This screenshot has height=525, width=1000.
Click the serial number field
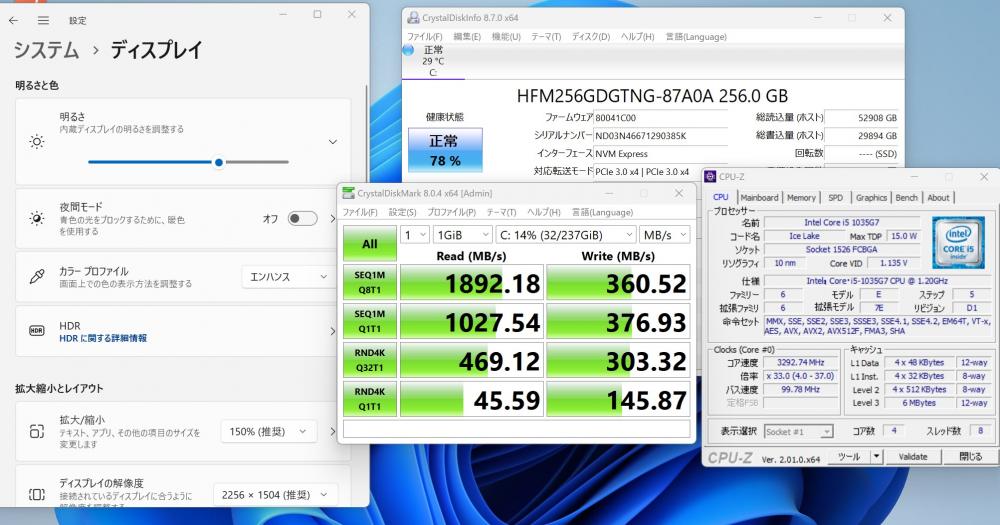point(660,135)
